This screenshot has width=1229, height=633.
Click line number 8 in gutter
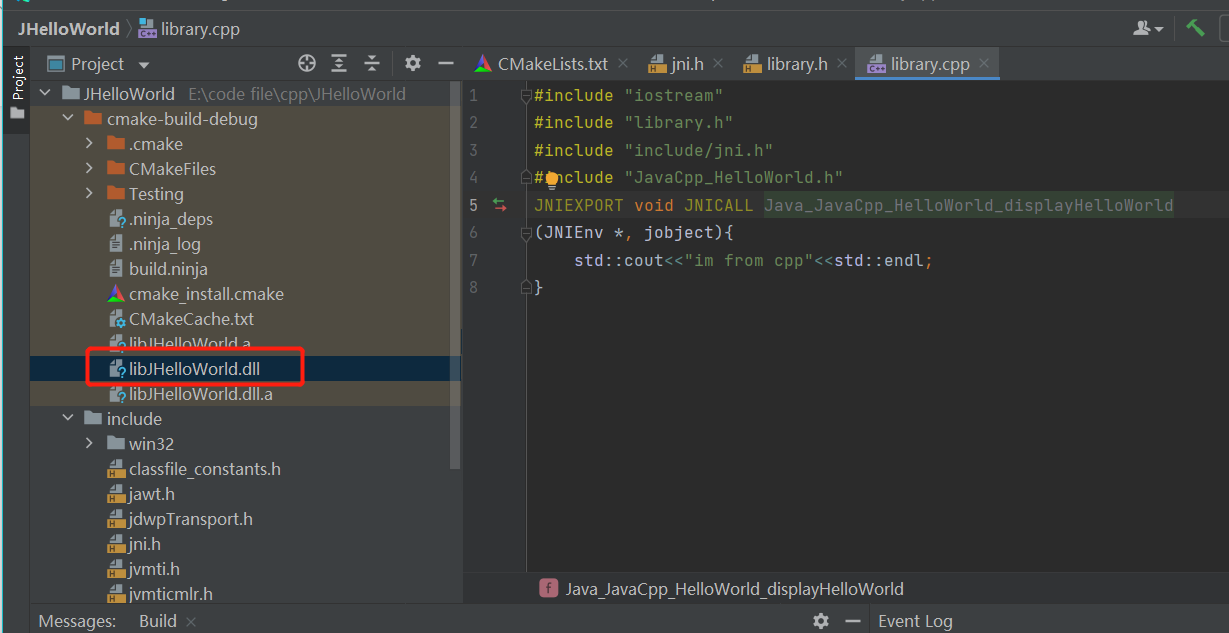coord(474,287)
